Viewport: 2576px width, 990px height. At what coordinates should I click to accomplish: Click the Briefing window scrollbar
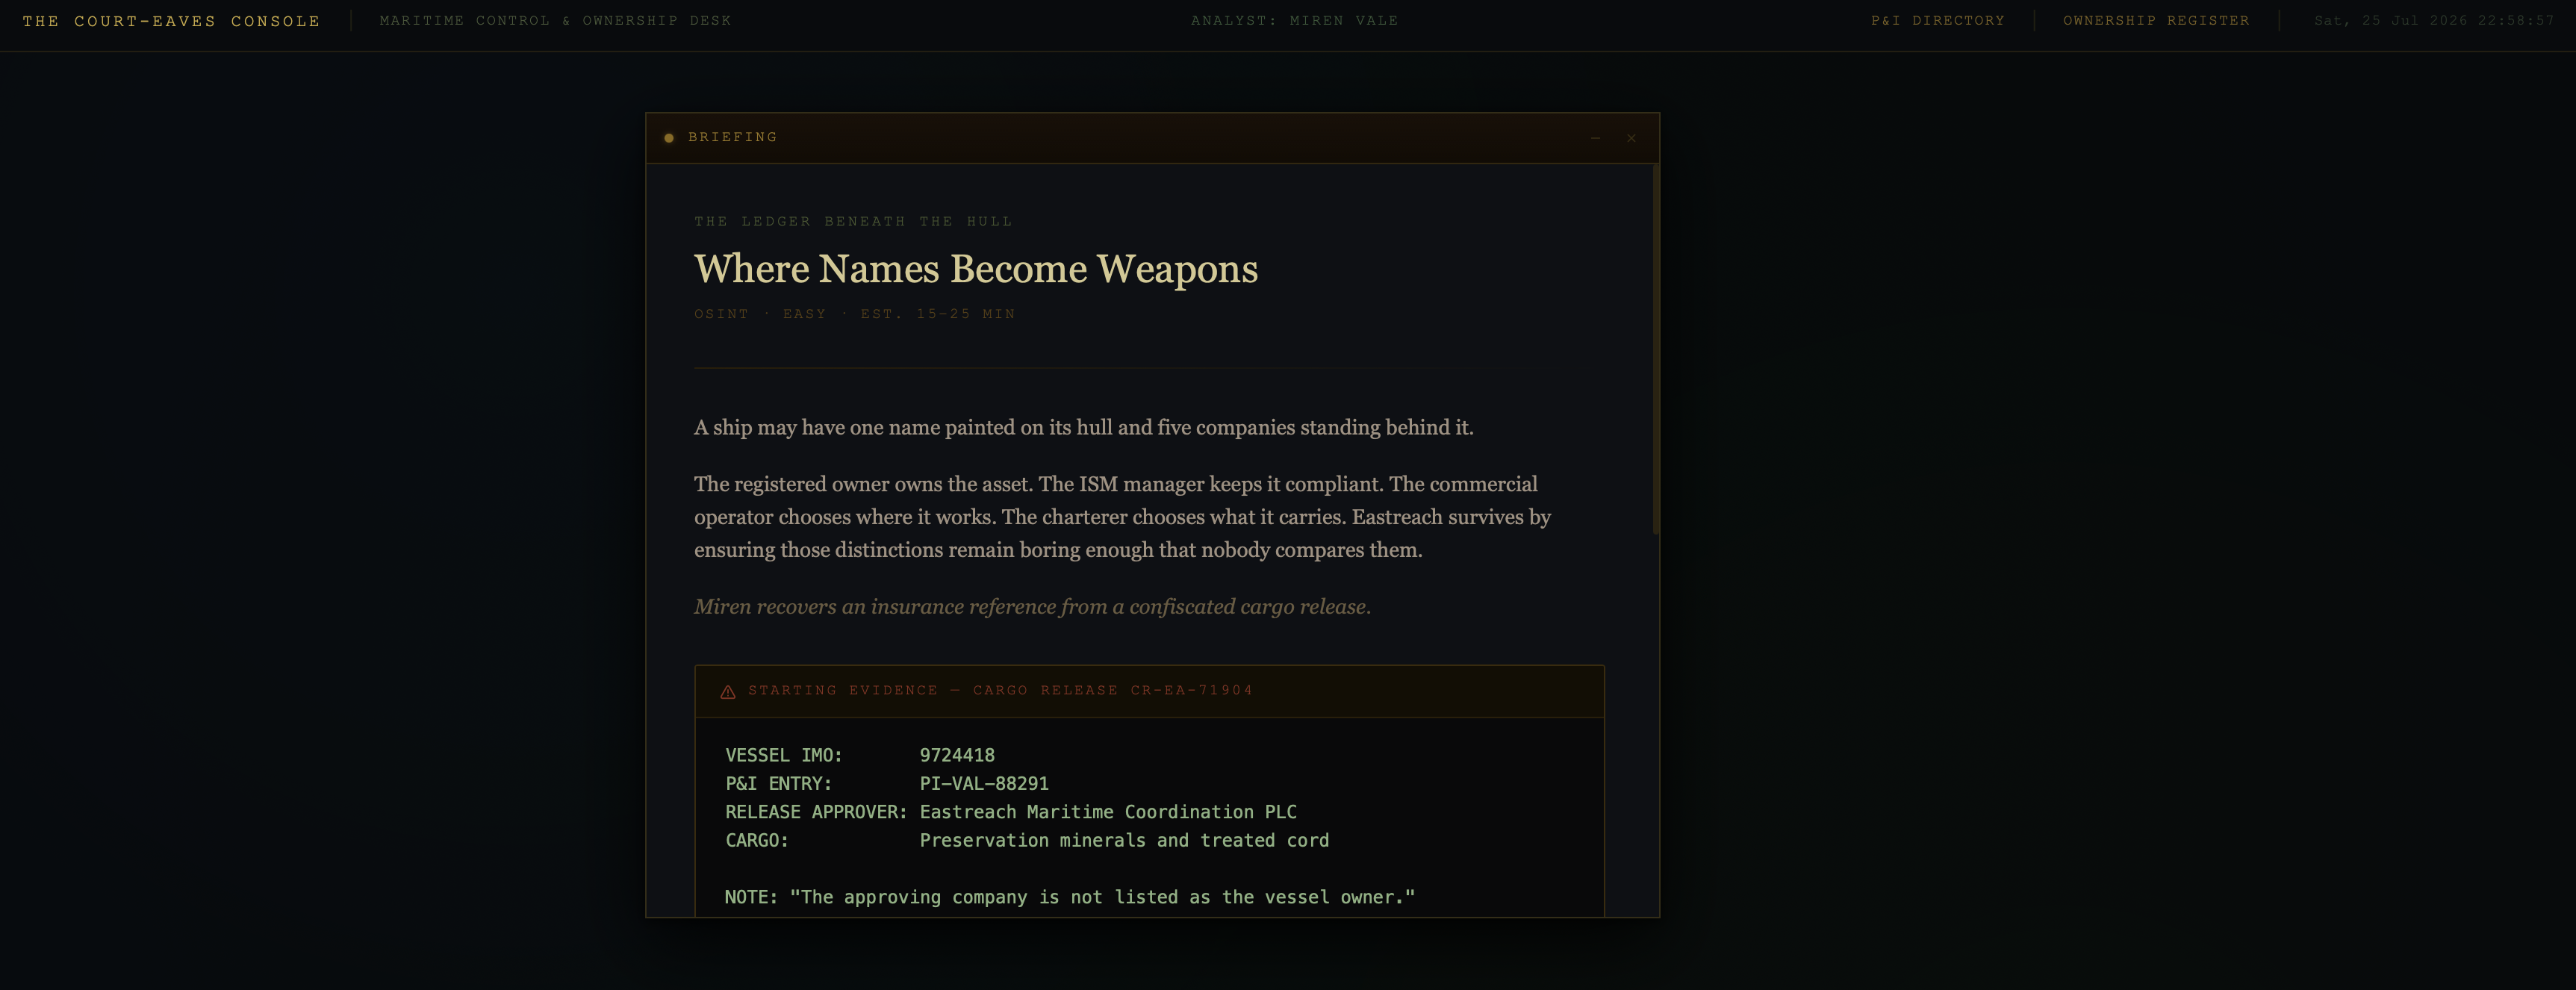click(x=1656, y=349)
